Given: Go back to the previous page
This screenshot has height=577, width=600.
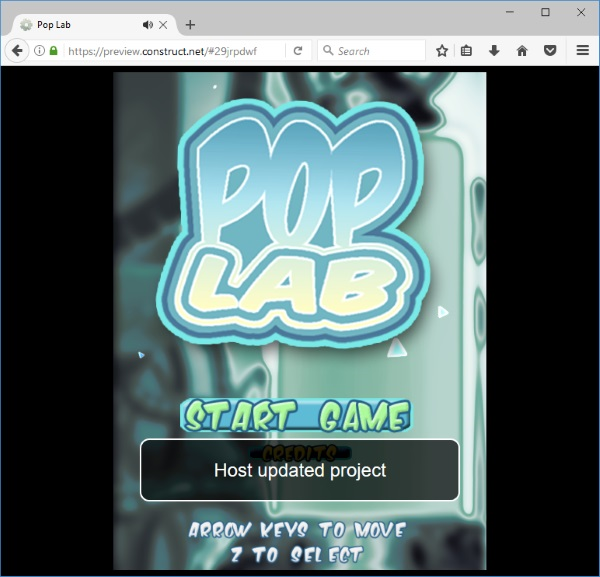Looking at the screenshot, I should point(17,51).
